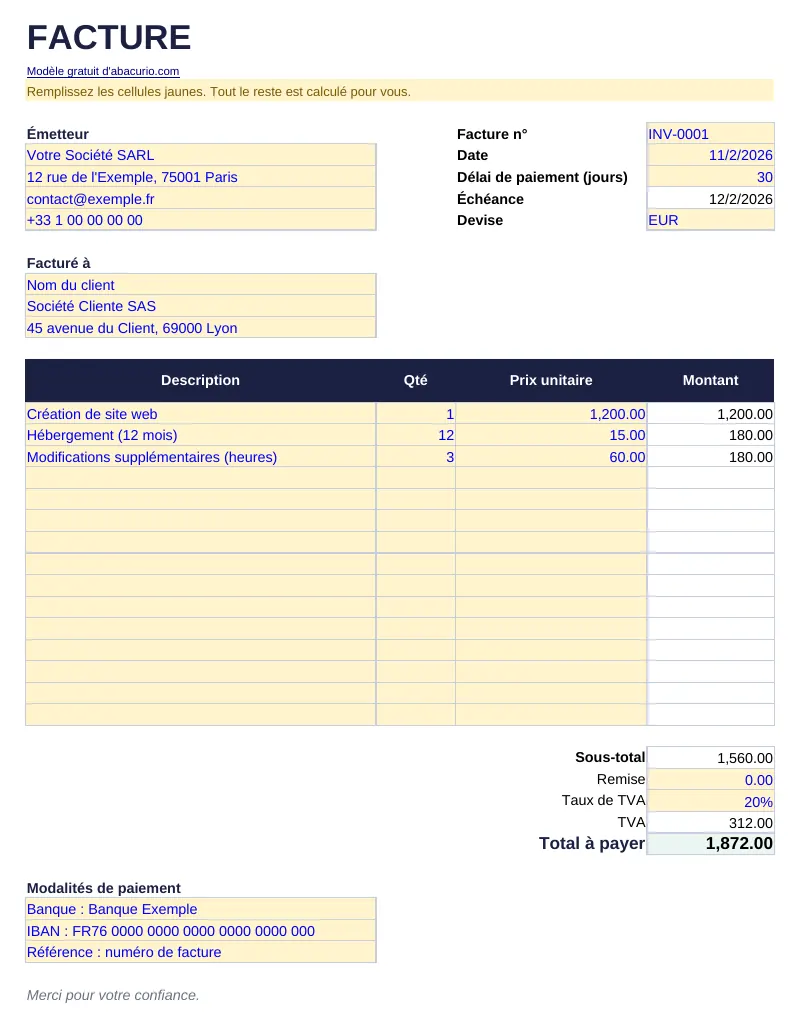
Task: Select the 'Création de site web' description
Action: 200,413
